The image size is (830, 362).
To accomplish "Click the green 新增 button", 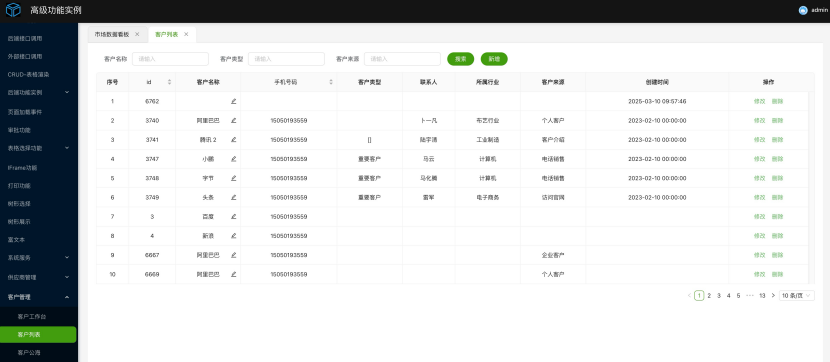I will (x=494, y=59).
